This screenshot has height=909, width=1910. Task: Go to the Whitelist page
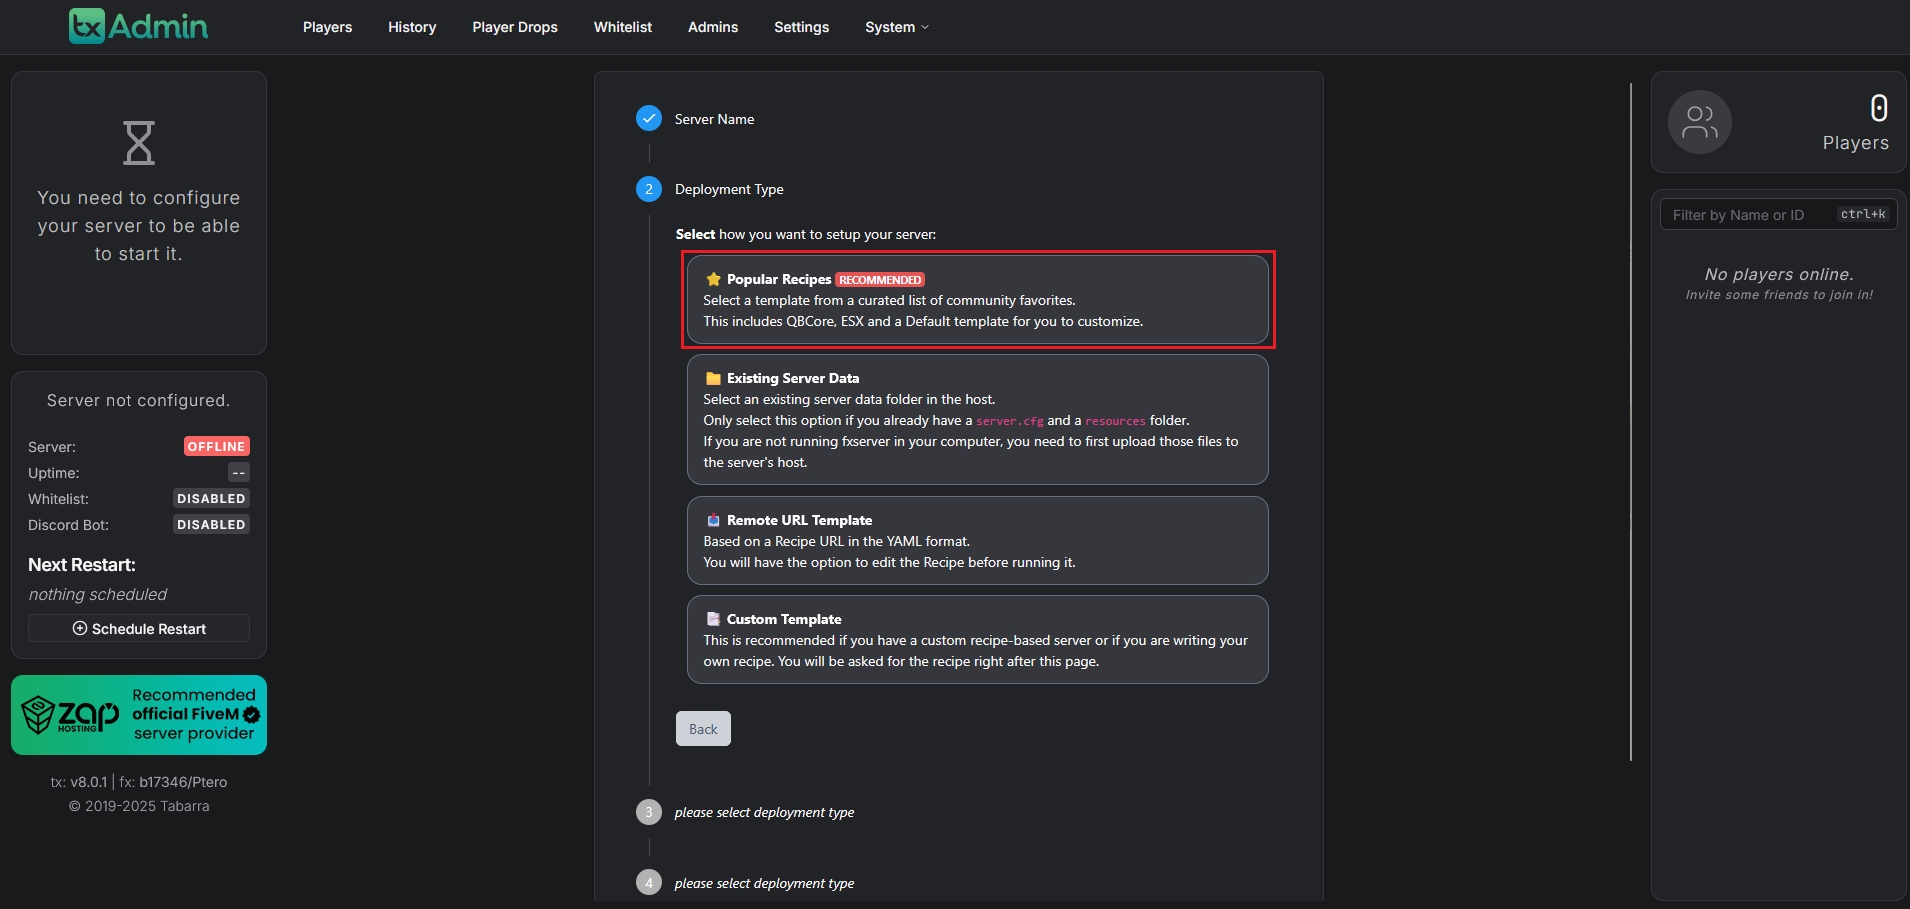click(622, 27)
